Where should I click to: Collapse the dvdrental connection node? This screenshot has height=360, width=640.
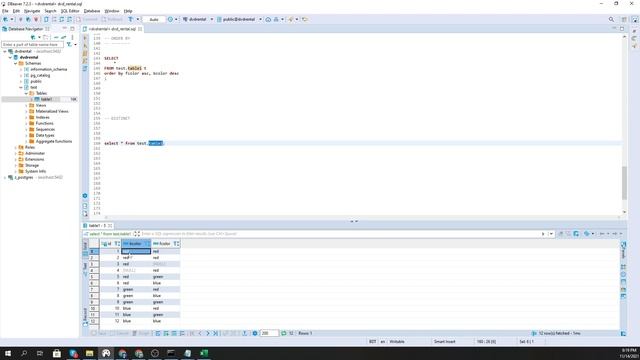coord(5,51)
